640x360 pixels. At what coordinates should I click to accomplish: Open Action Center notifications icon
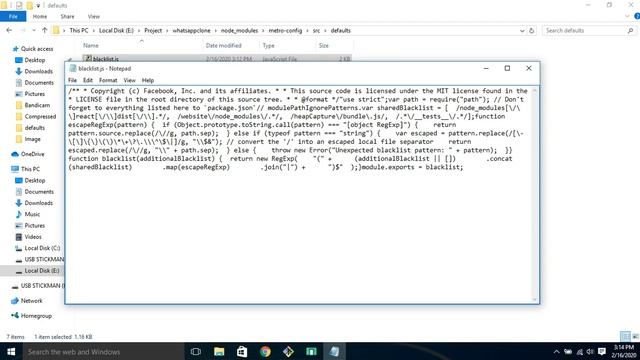[x=602, y=352]
